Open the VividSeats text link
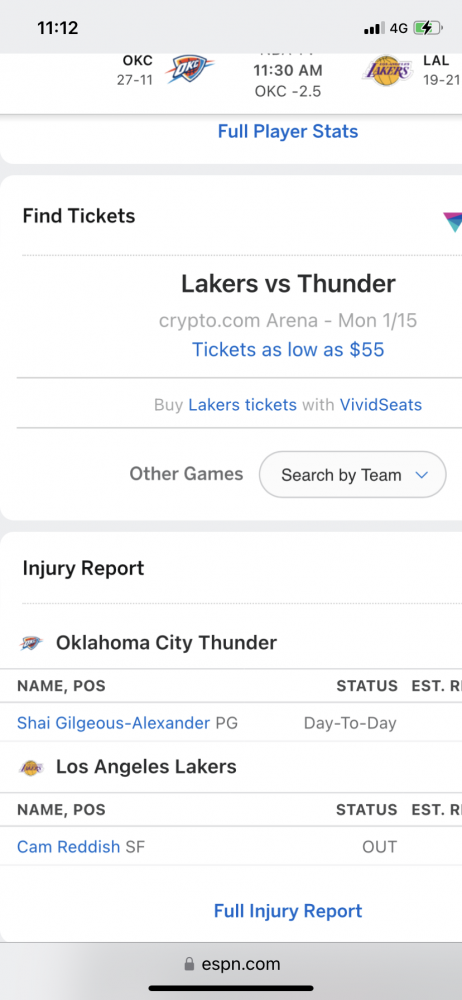The height and width of the screenshot is (1000, 462). click(381, 405)
